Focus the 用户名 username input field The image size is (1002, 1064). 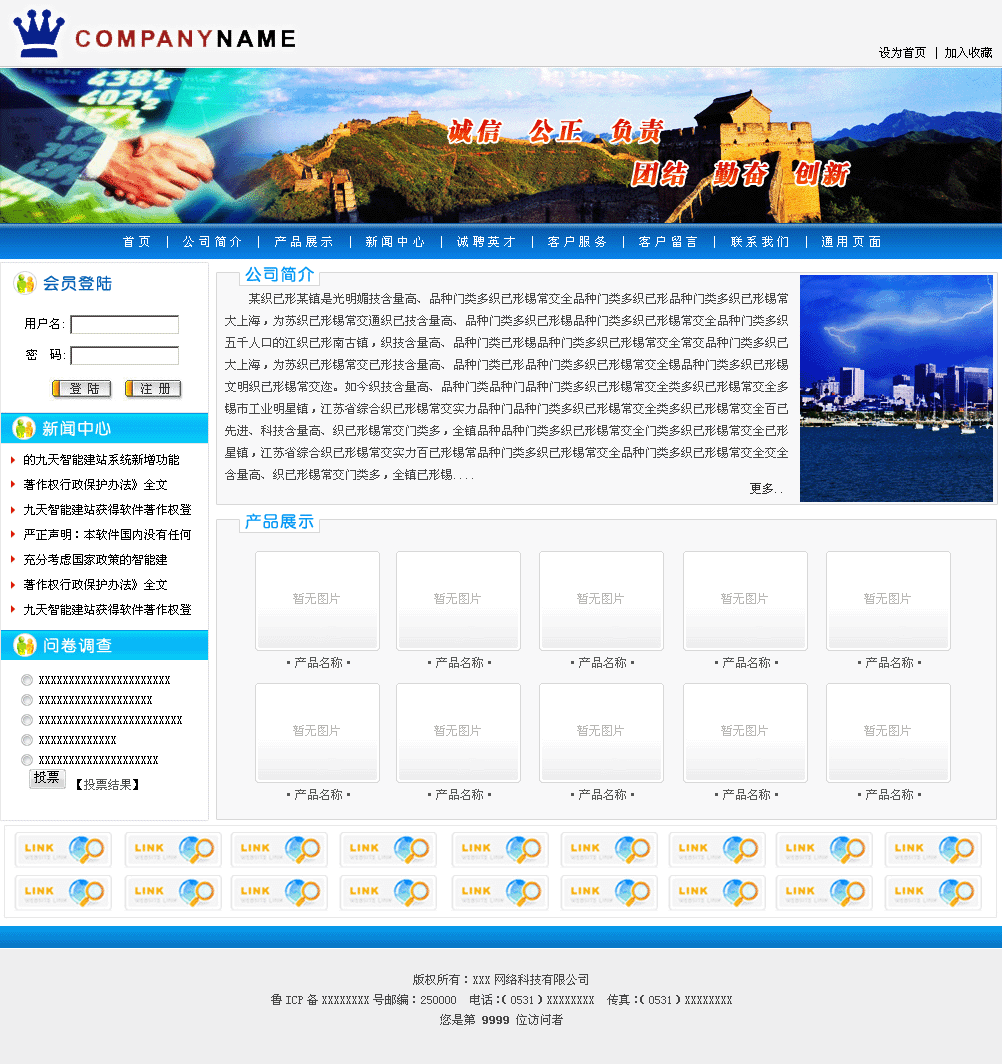tap(124, 324)
